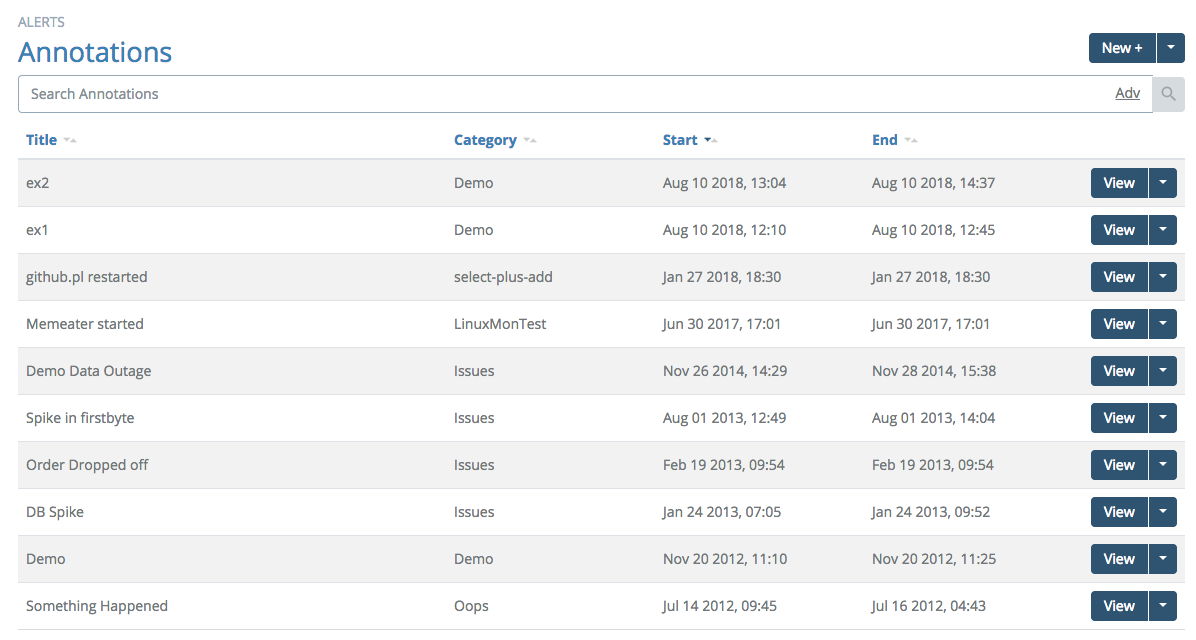Open the Adv advanced search link
This screenshot has width=1196, height=640.
coord(1127,93)
